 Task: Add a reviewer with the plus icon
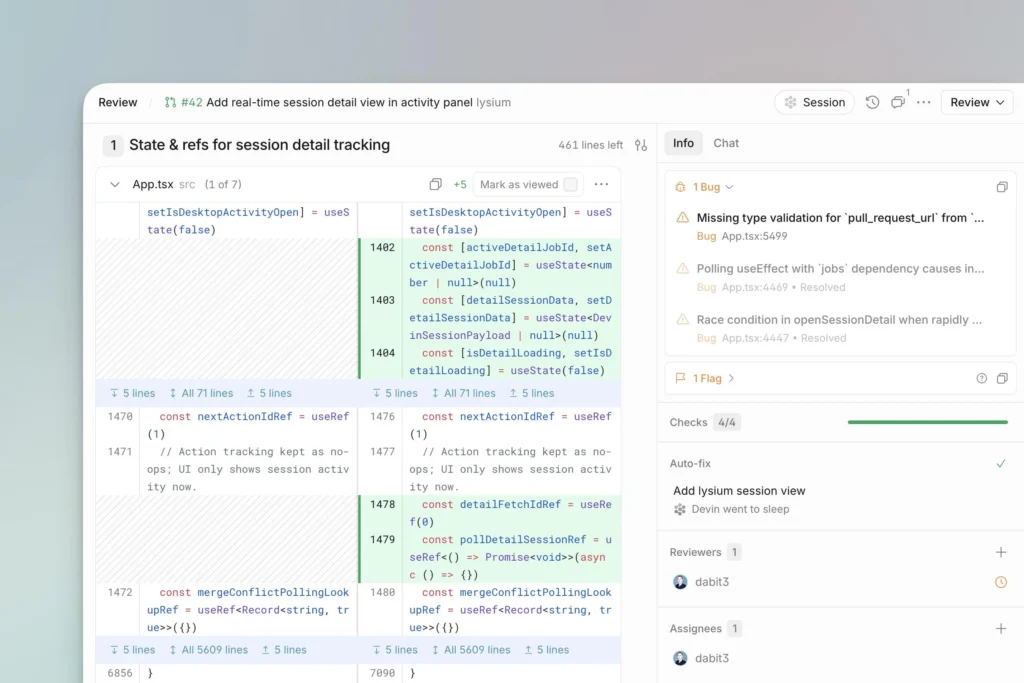point(1000,552)
